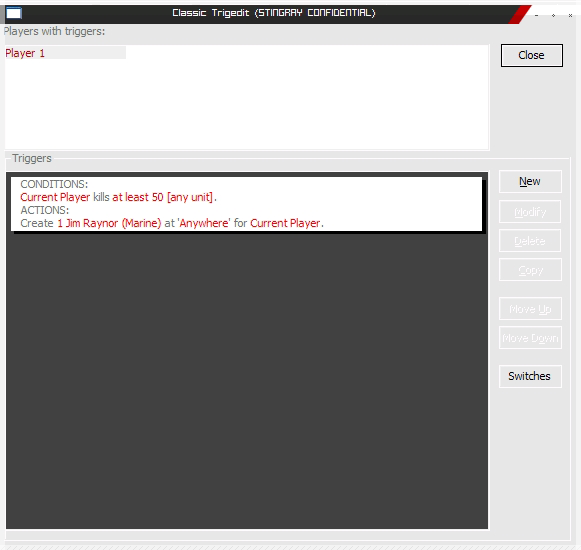Click the window system icon in title bar
581x550 pixels.
14,13
